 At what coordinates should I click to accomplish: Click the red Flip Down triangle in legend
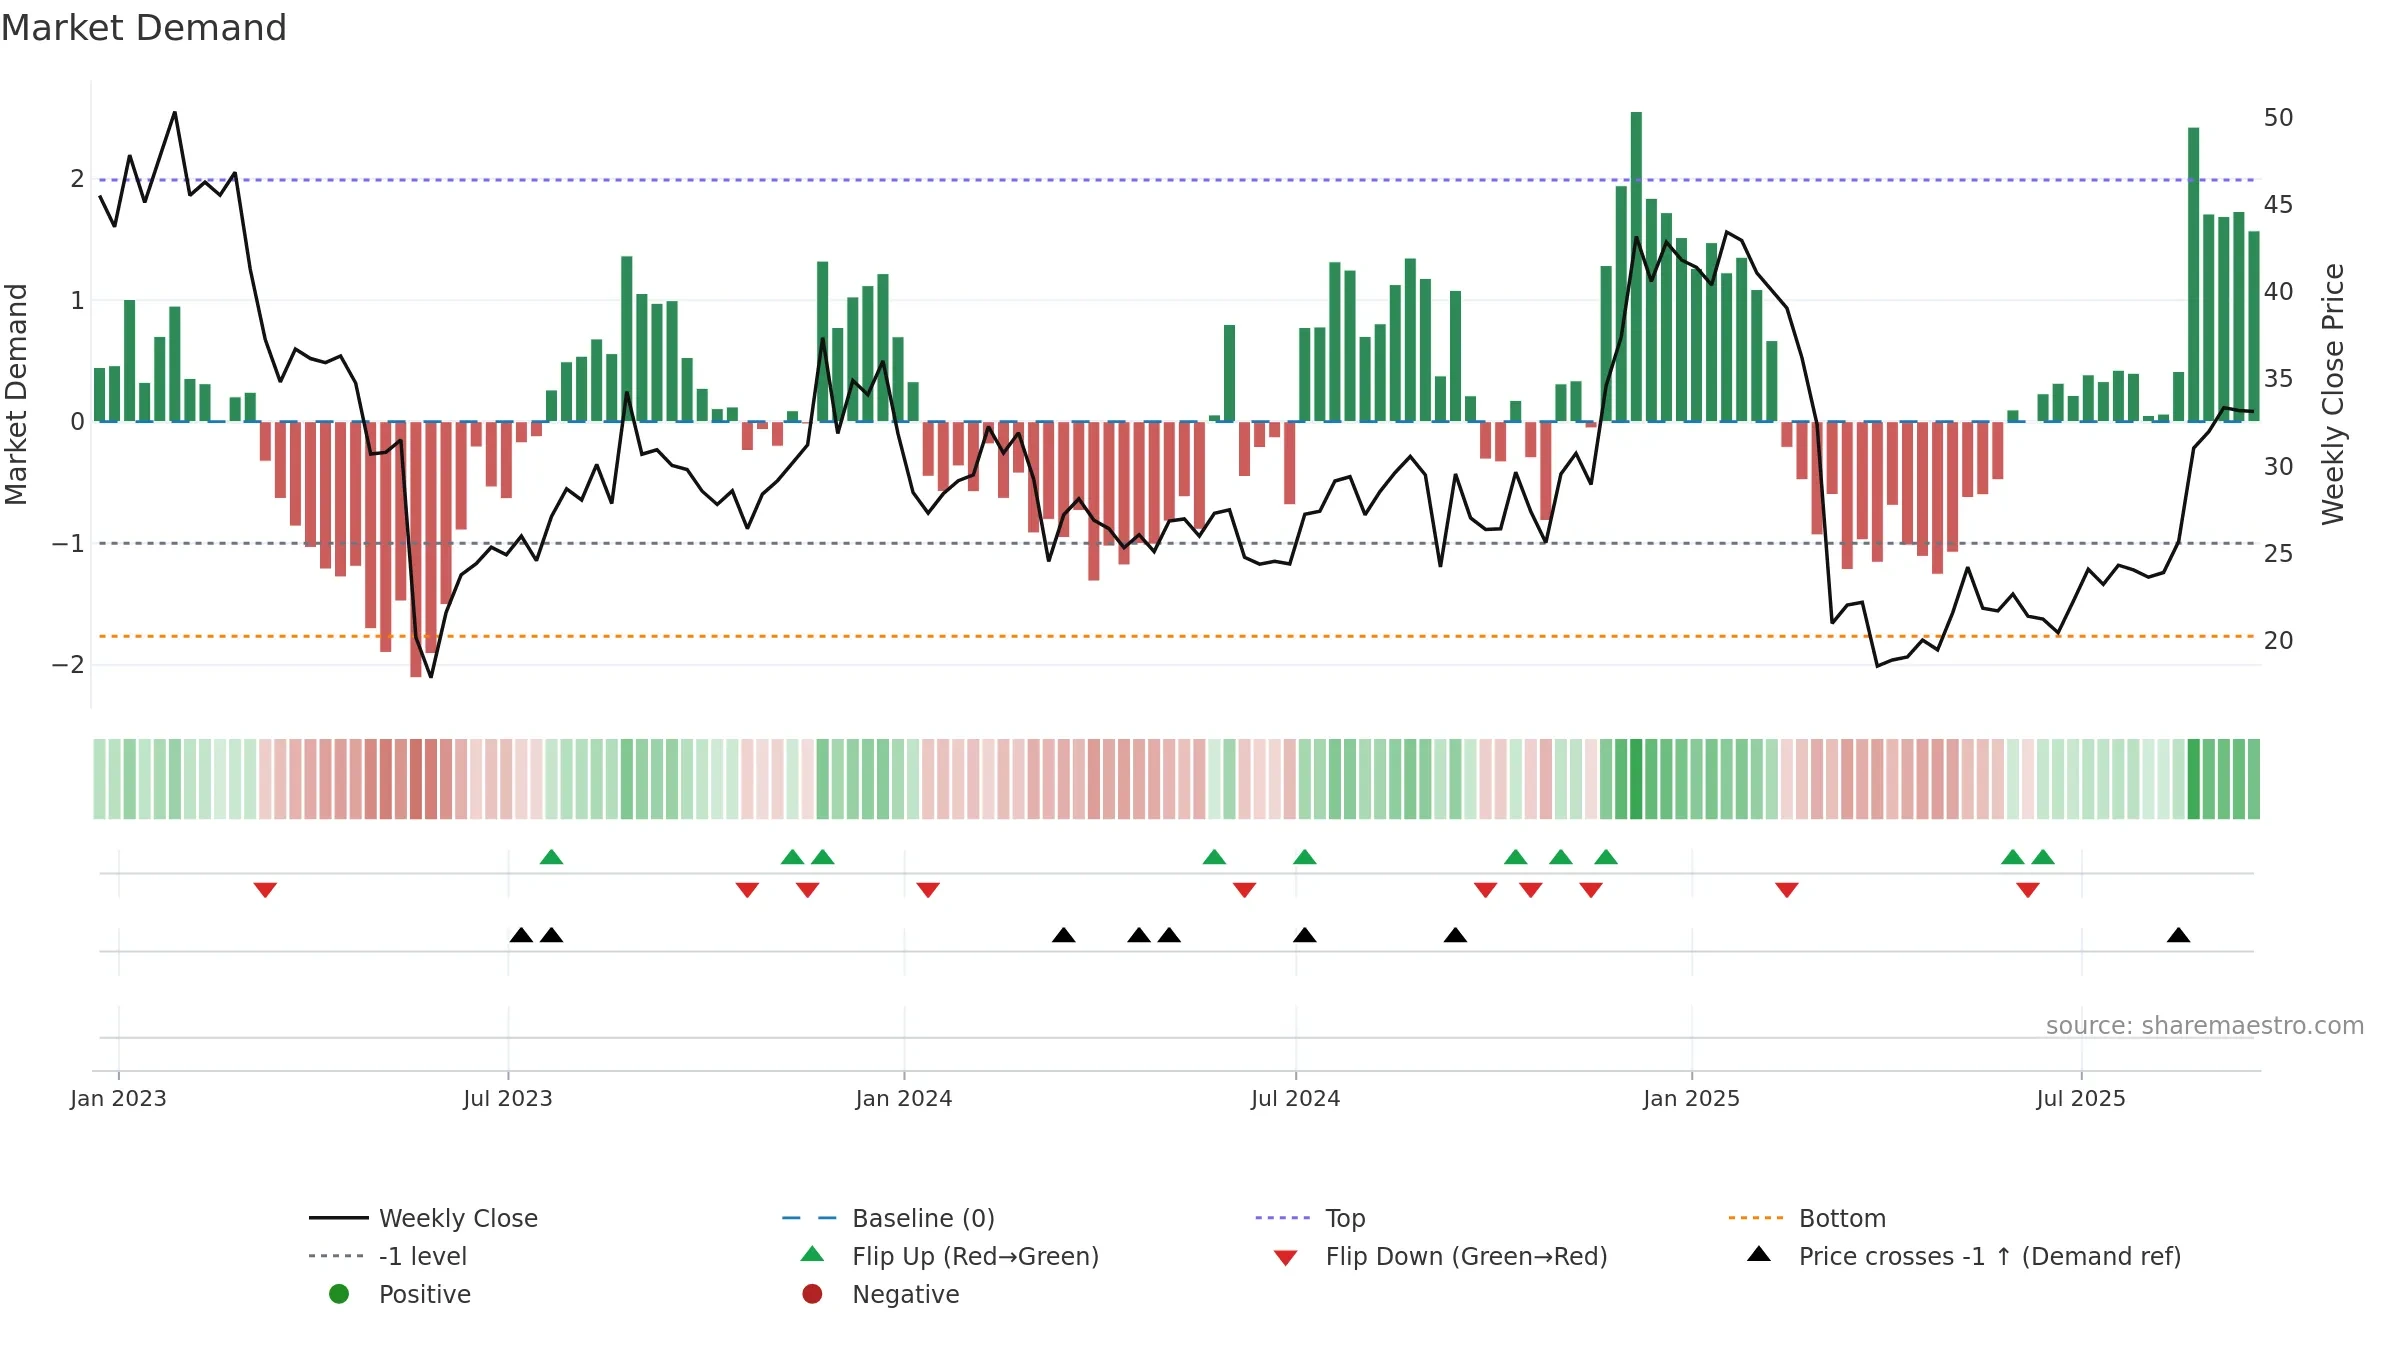pos(1286,1258)
